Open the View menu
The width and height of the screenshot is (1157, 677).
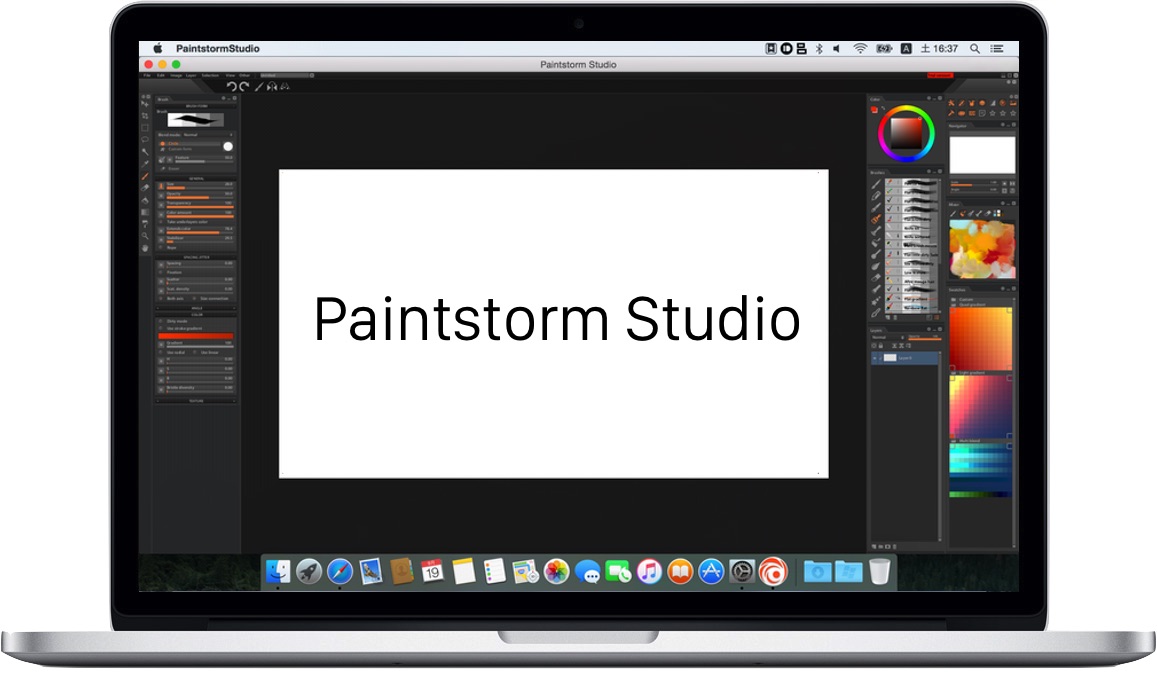(229, 75)
